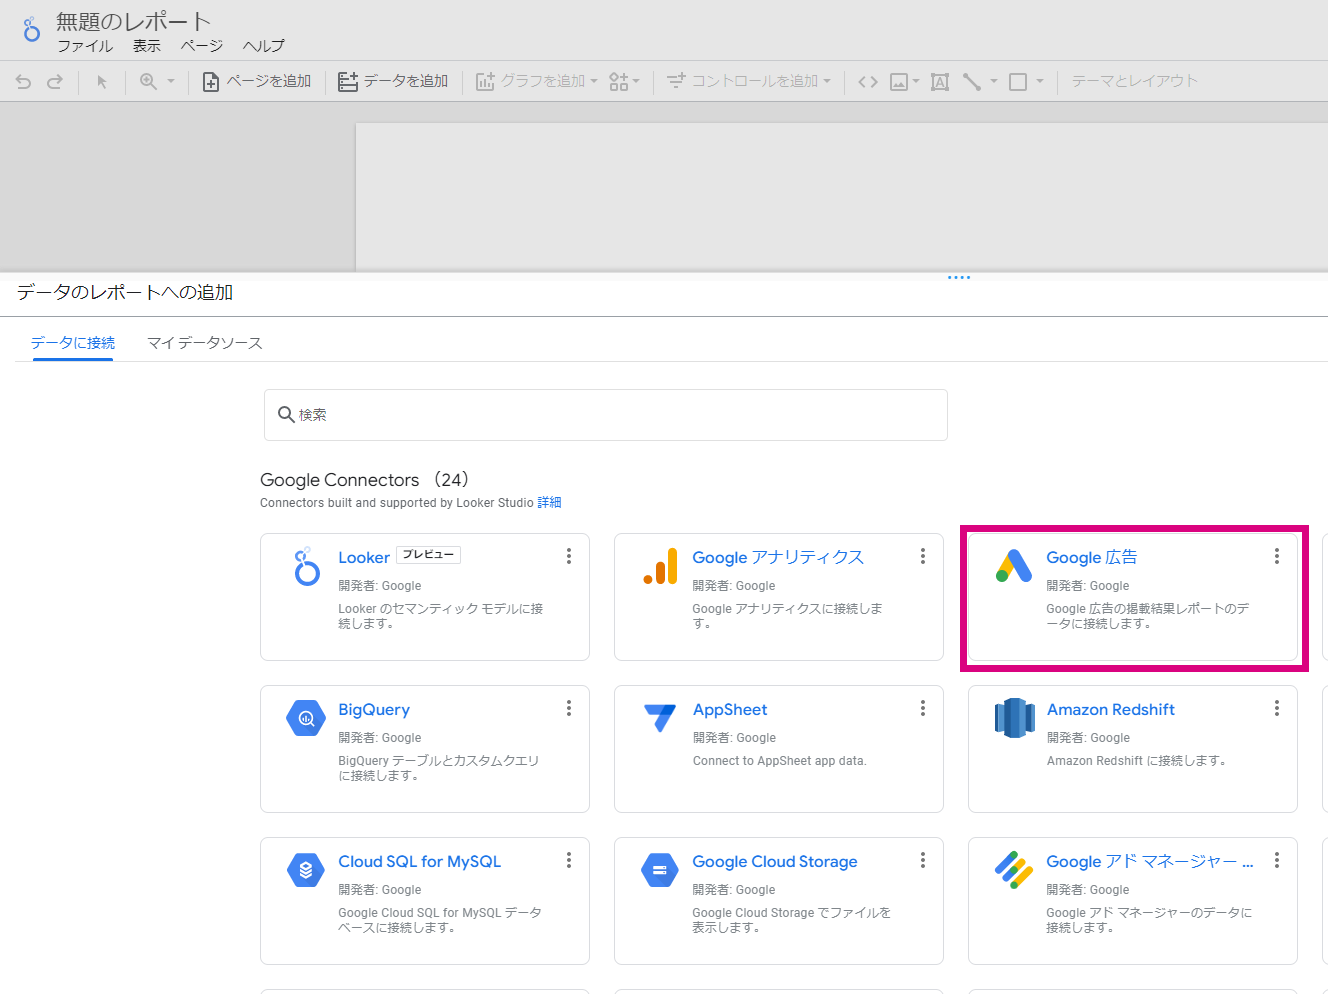
Task: Open the ヘルプ menu
Action: (264, 46)
